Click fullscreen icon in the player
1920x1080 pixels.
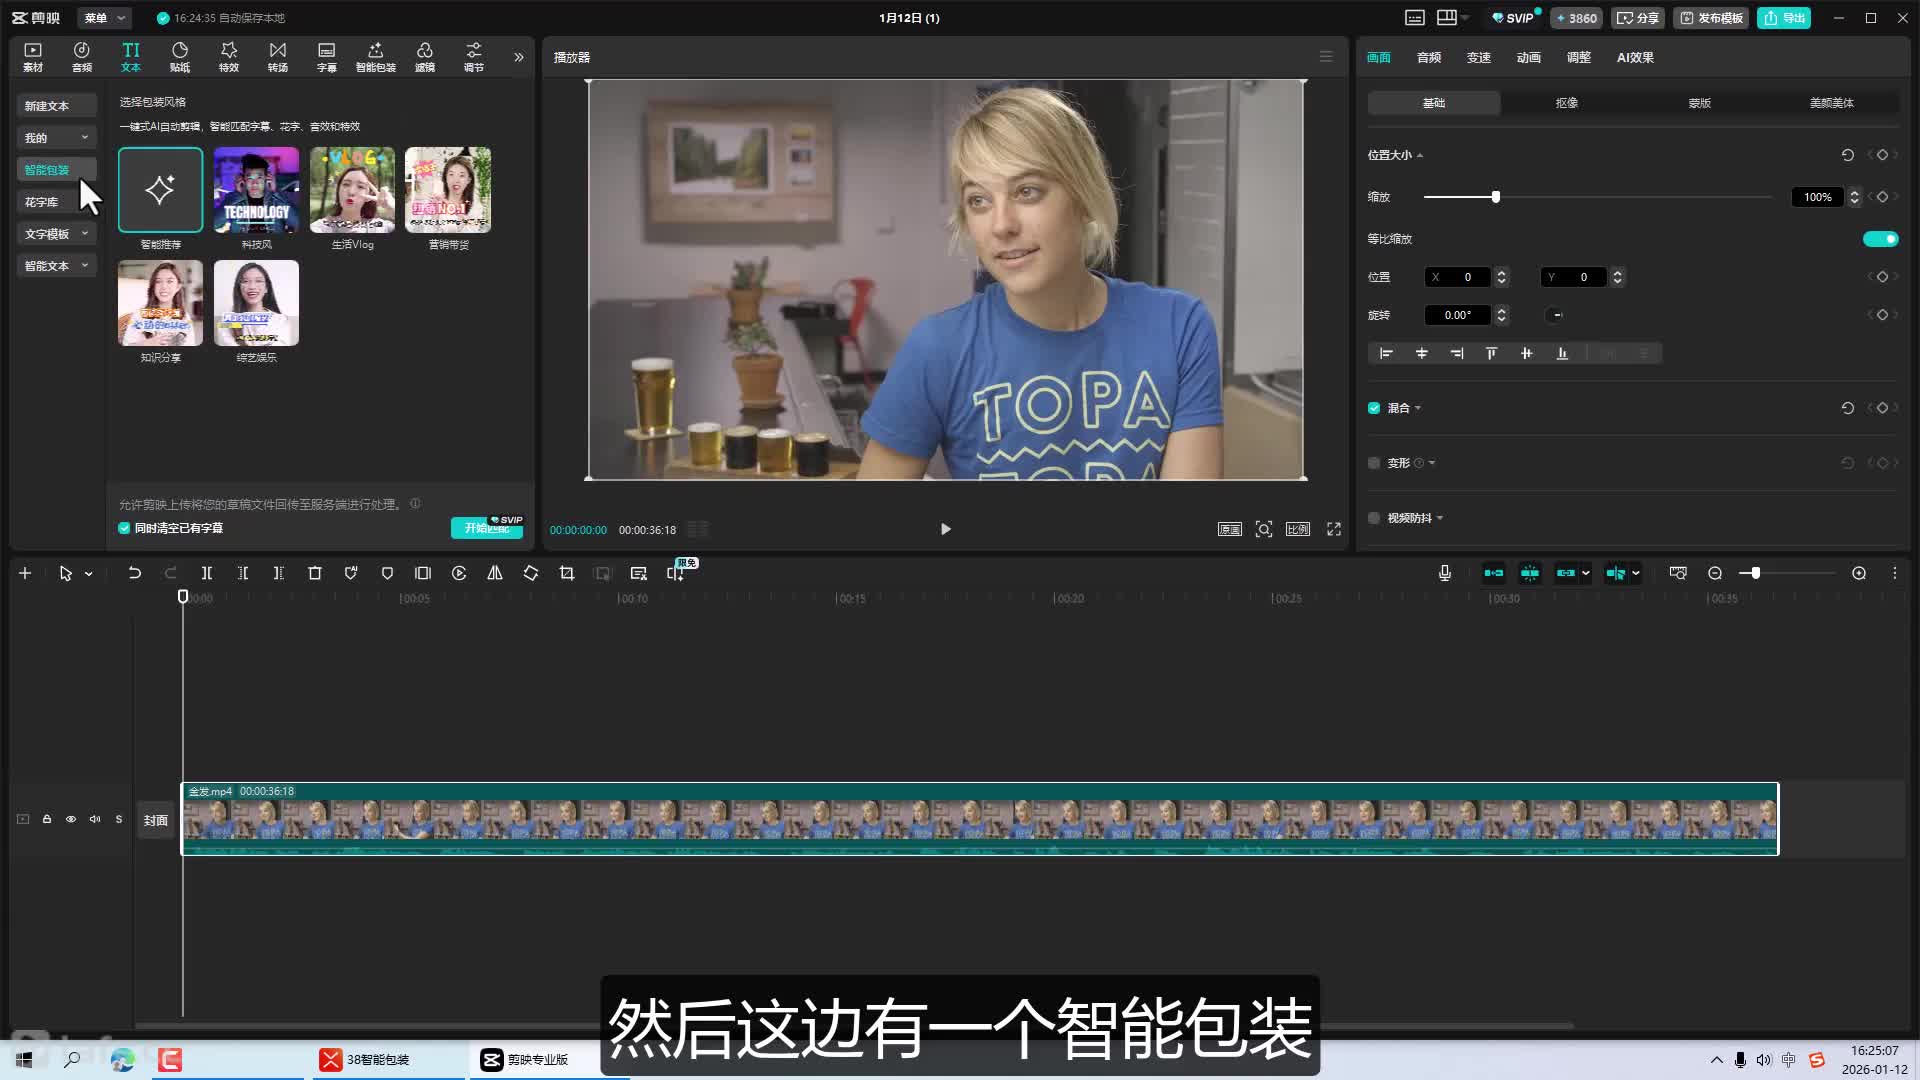click(1334, 529)
